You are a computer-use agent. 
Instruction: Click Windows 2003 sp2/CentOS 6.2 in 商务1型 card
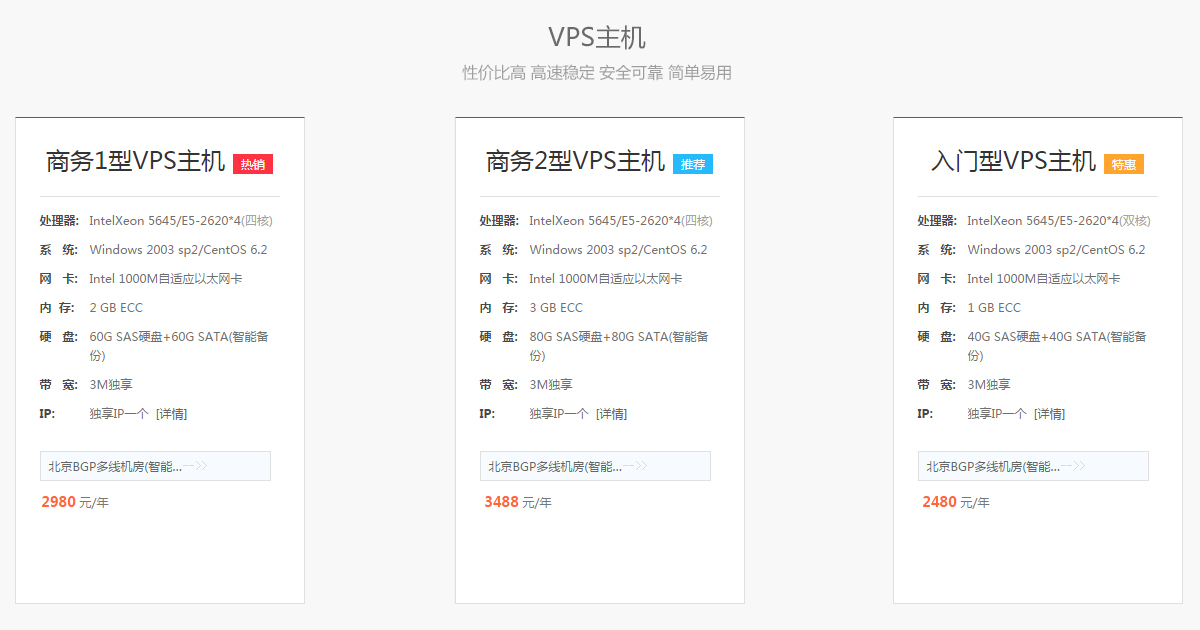click(178, 250)
